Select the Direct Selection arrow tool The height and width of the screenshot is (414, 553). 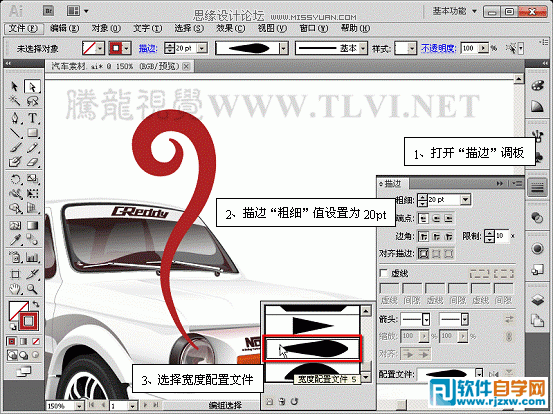point(32,86)
